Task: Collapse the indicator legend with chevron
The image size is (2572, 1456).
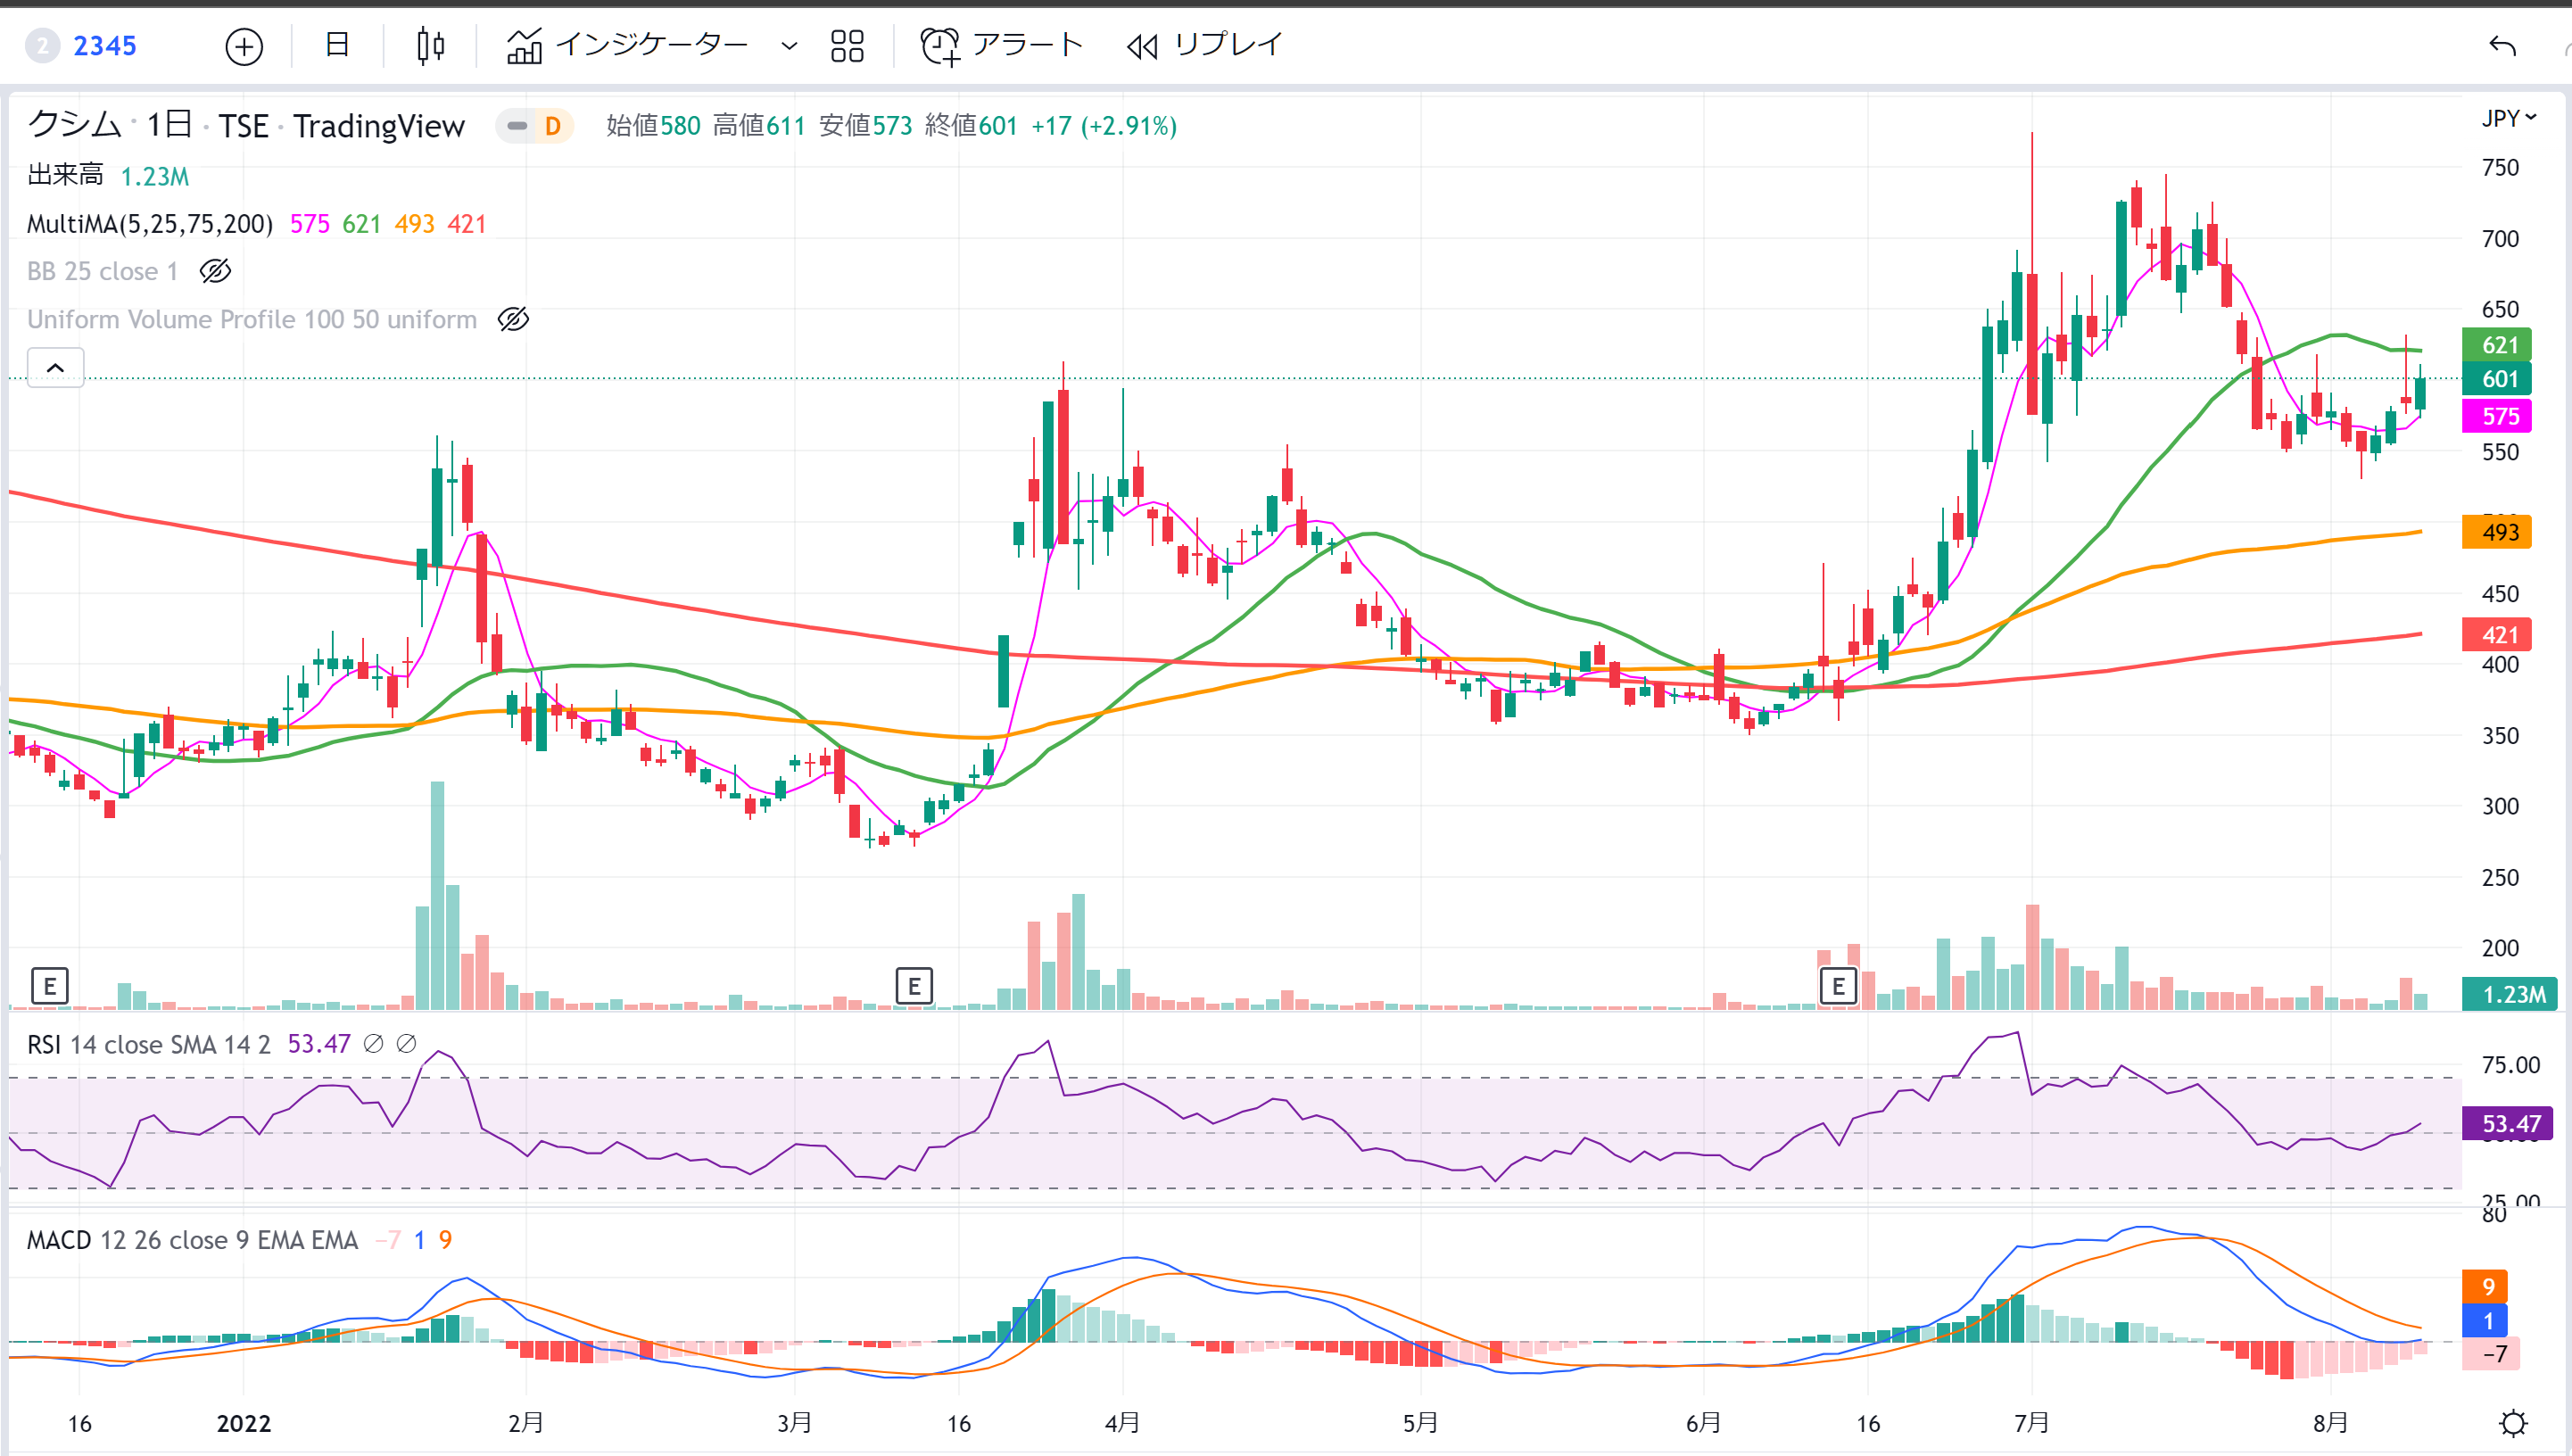Action: (x=56, y=368)
